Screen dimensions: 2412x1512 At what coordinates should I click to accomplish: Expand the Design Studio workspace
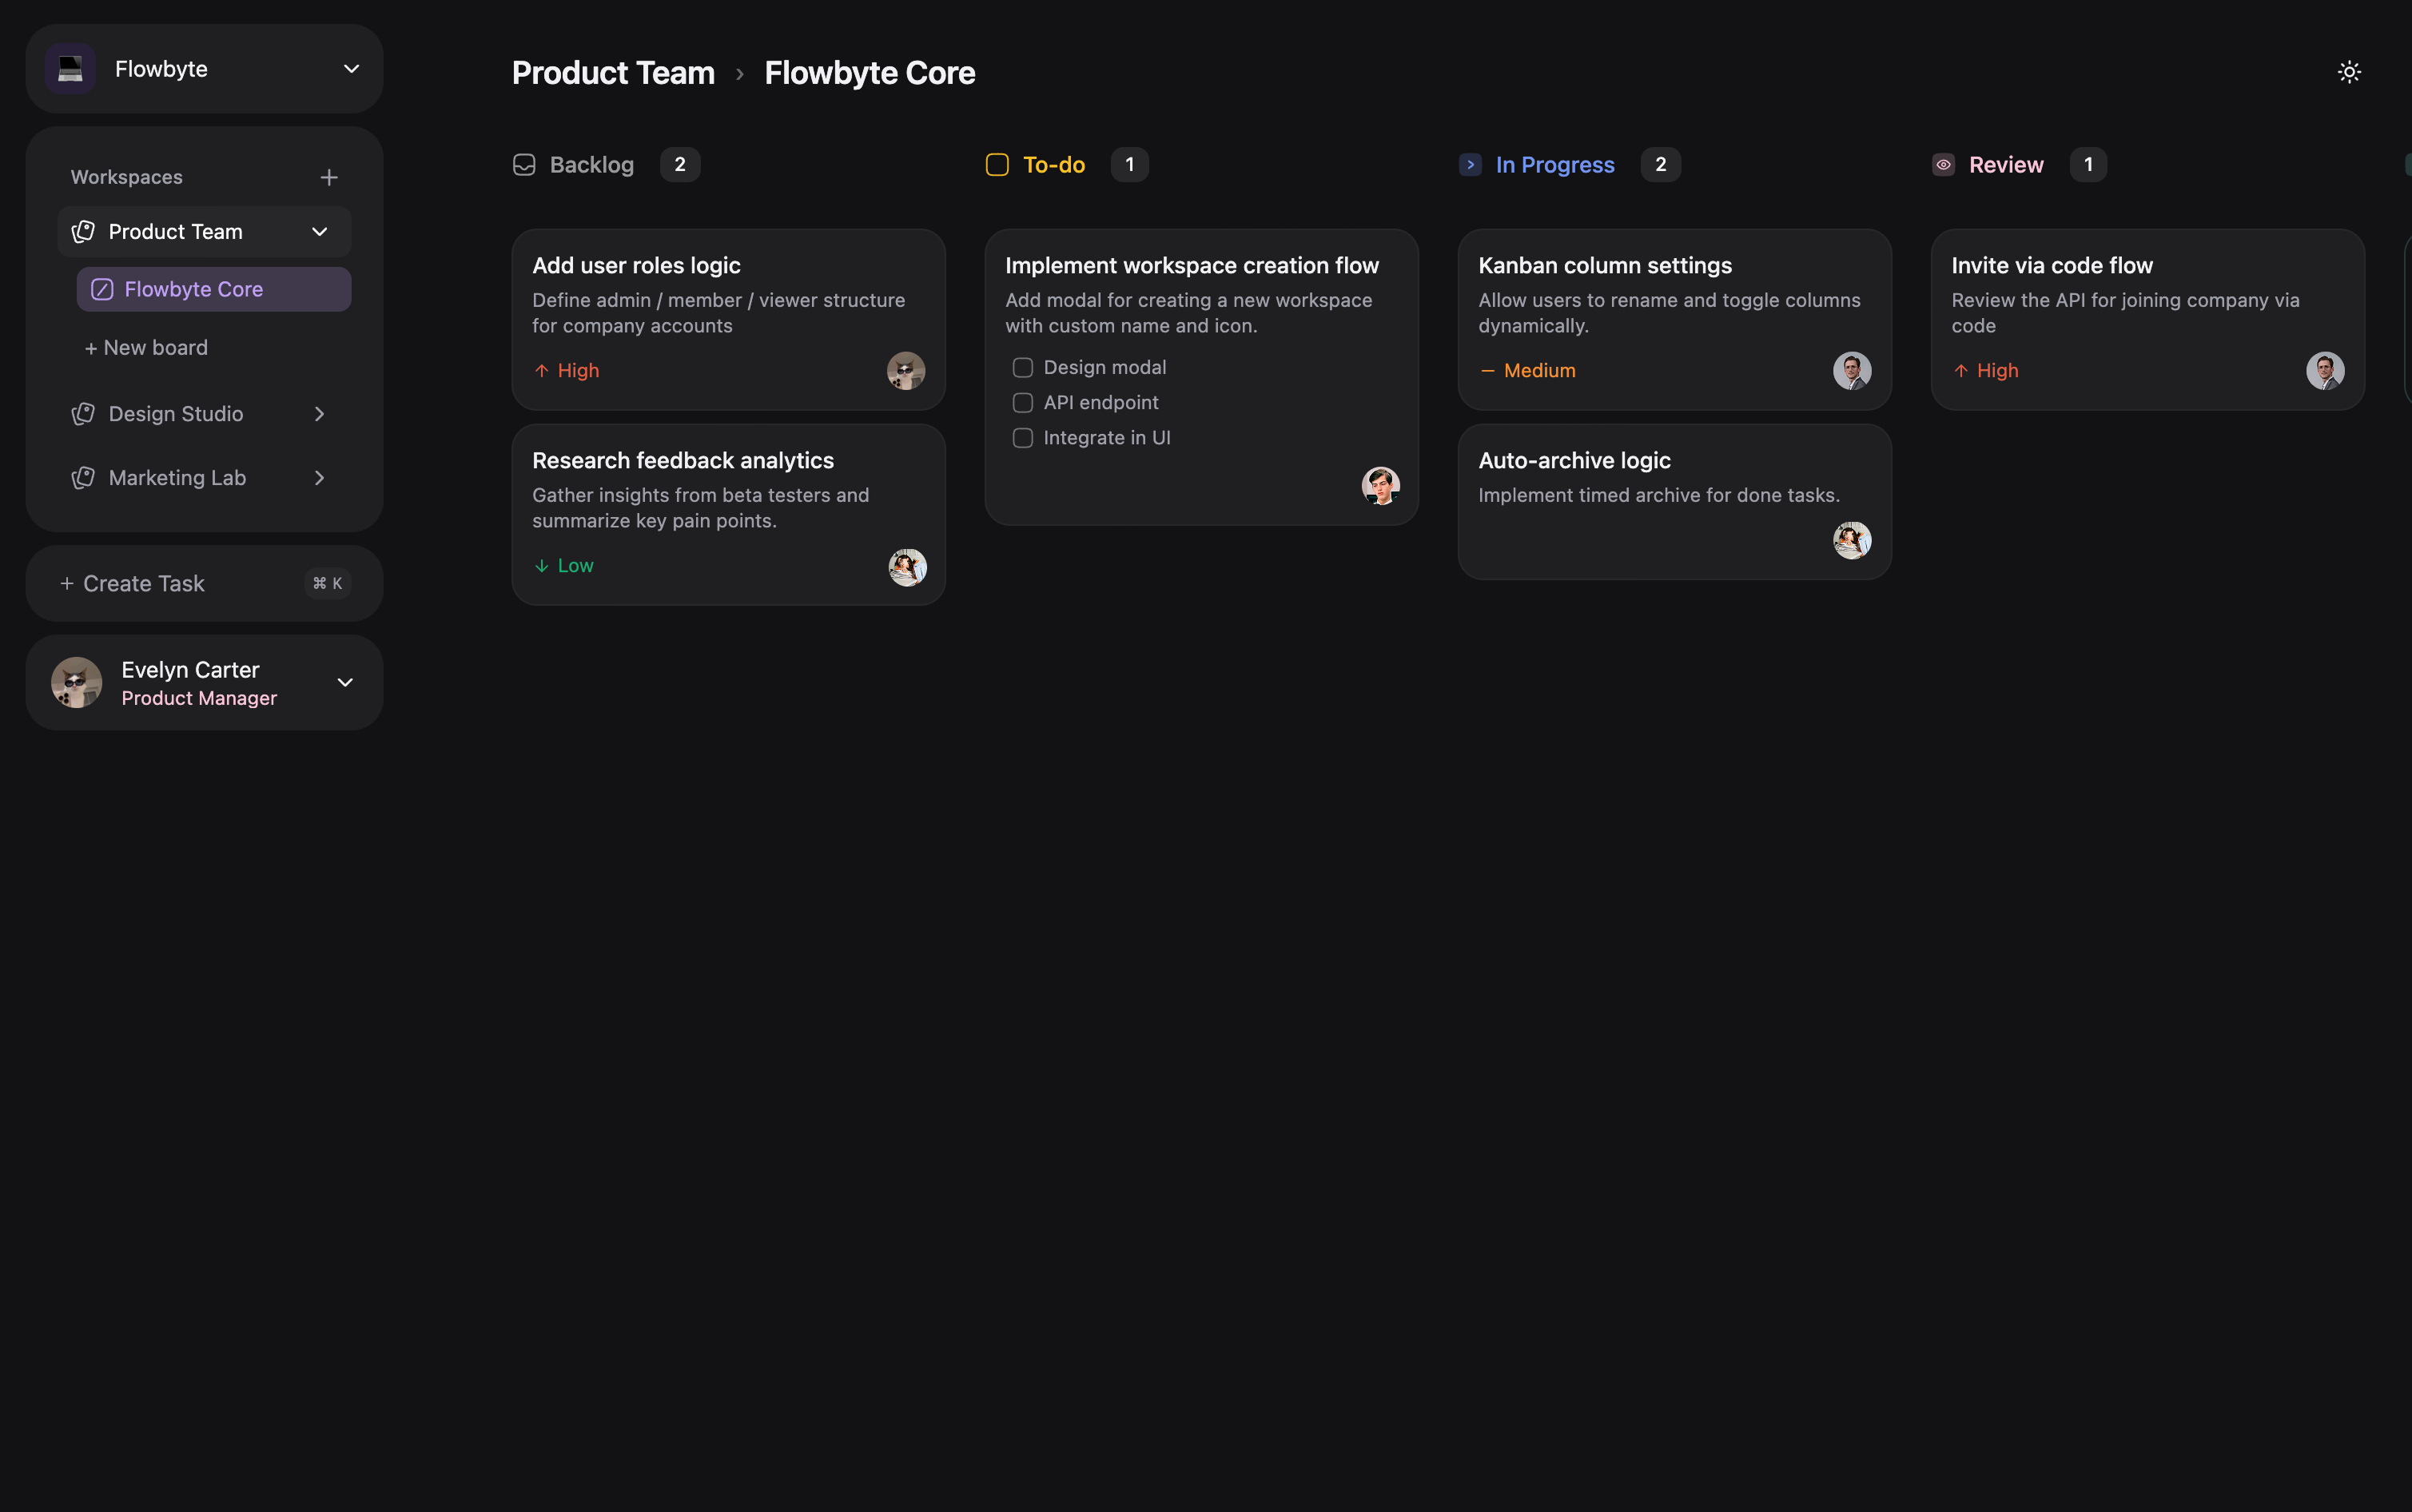coord(319,414)
